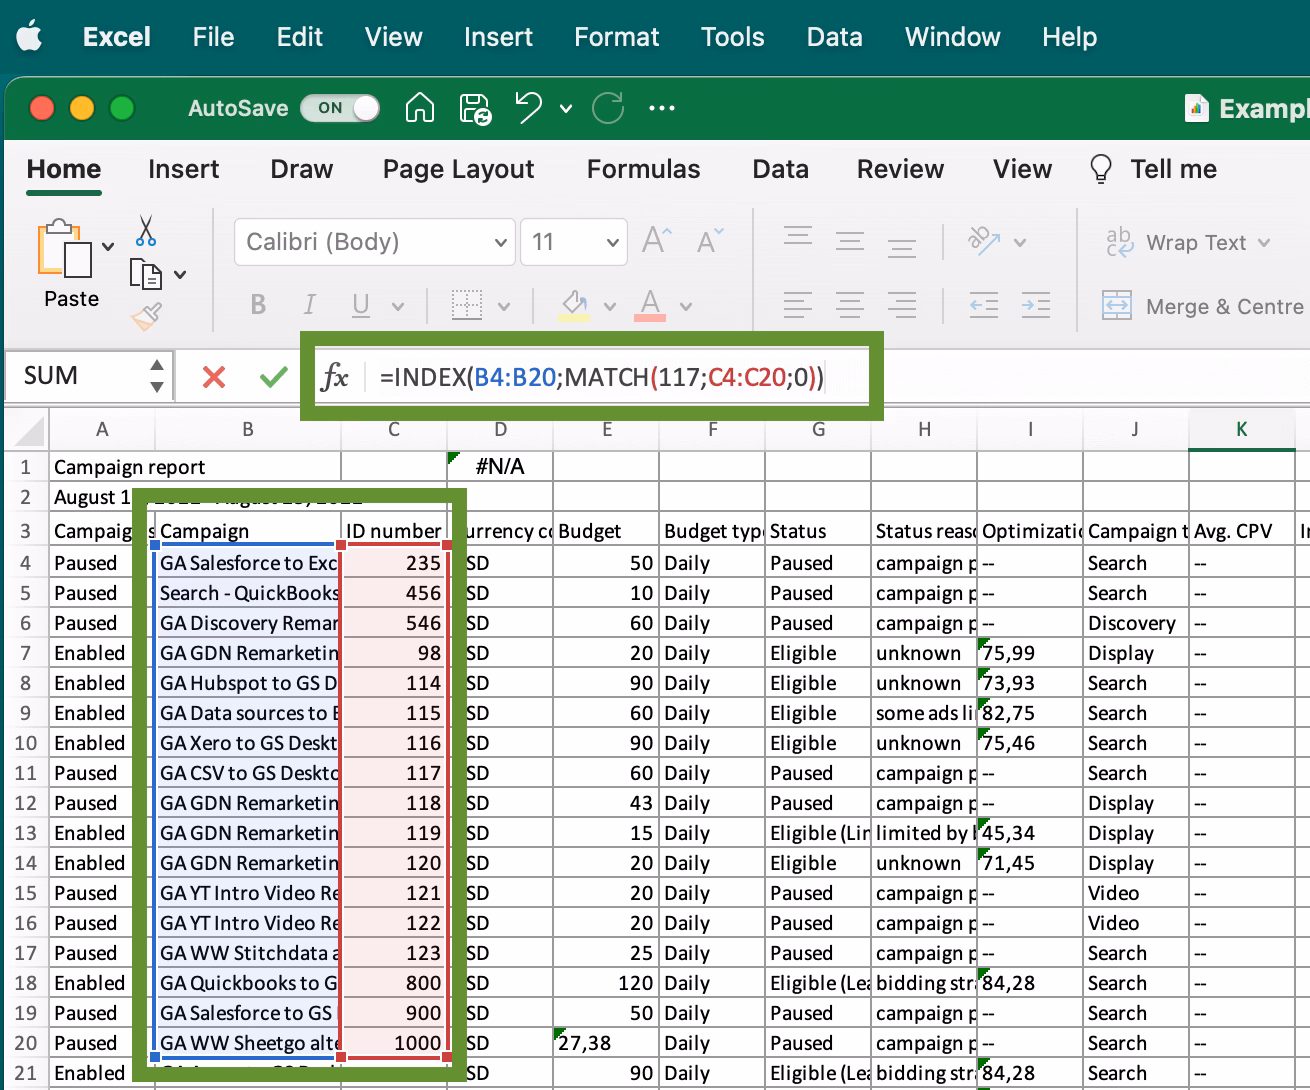Toggle AutoSave off
The image size is (1310, 1090).
[x=340, y=108]
